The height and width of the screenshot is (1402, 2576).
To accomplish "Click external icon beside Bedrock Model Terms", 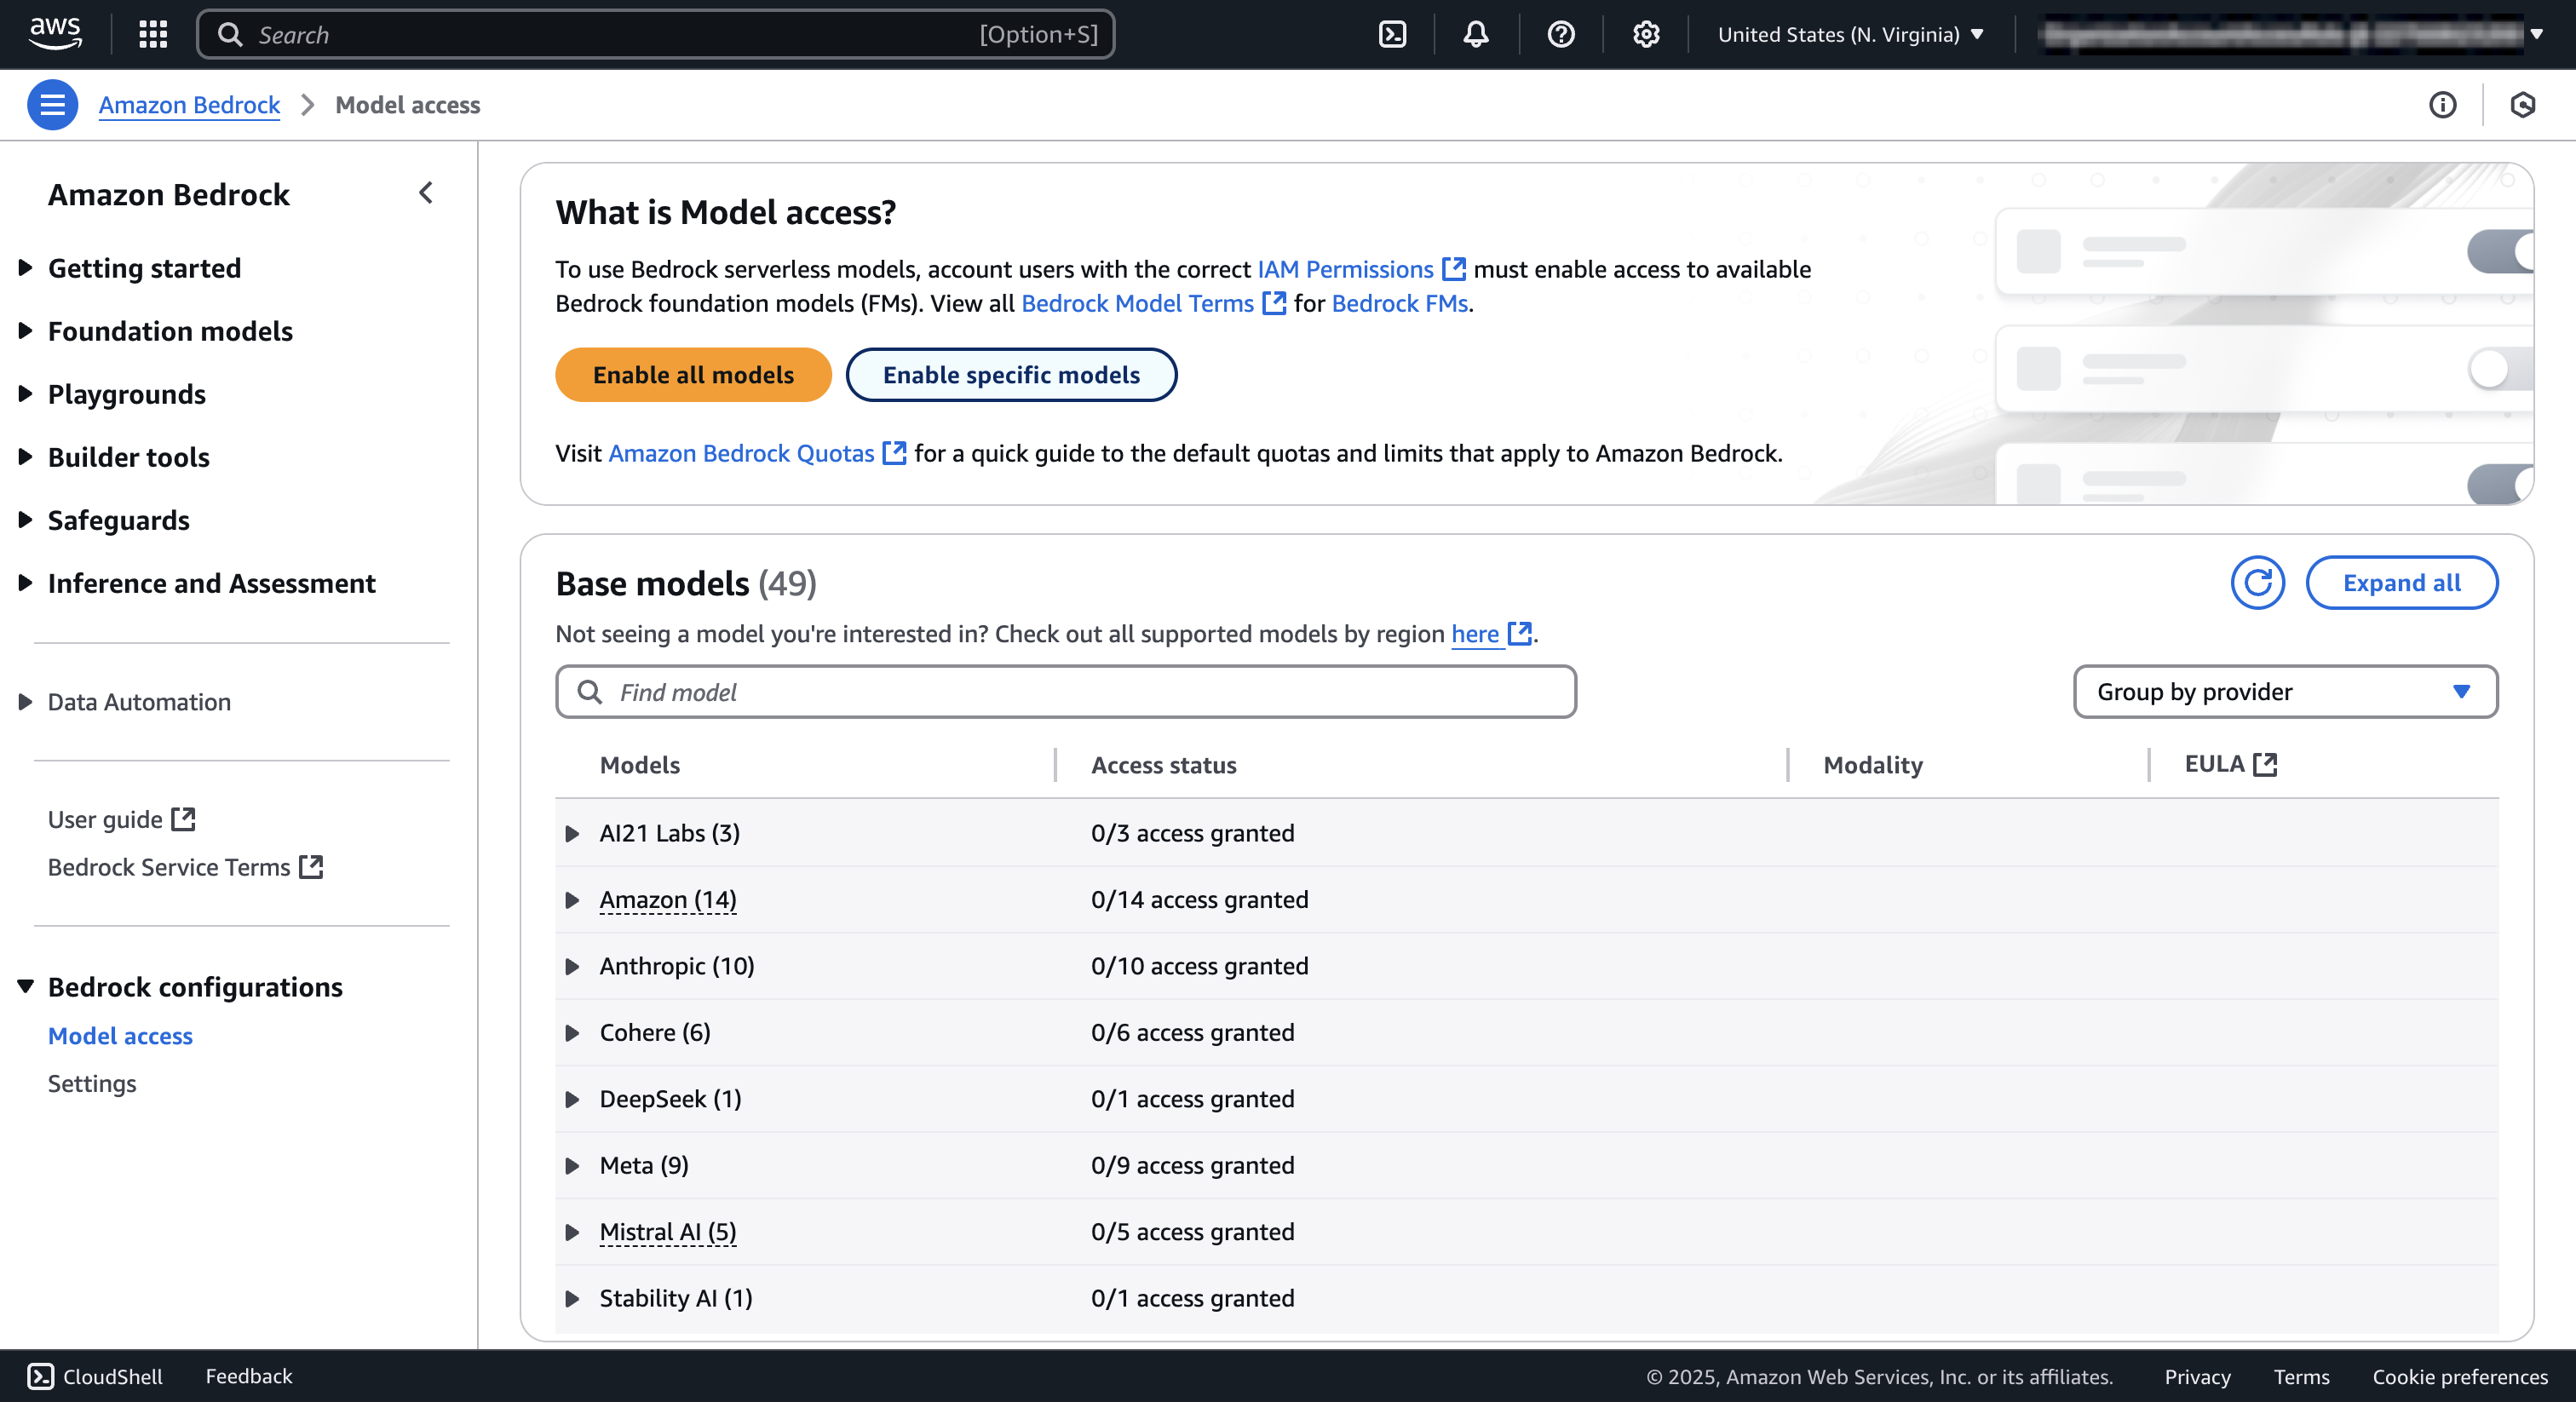I will [1274, 303].
